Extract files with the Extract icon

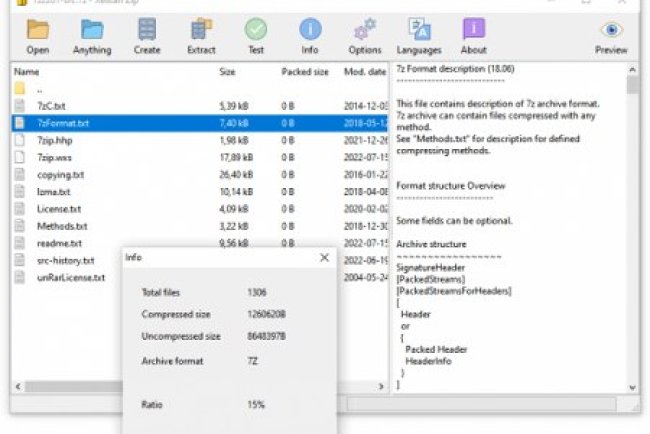[201, 30]
